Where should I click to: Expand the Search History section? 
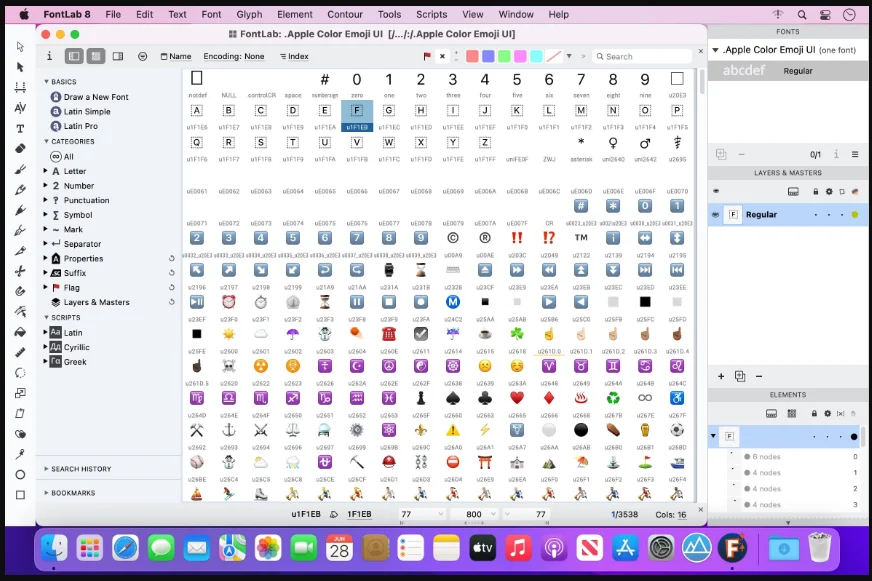pyautogui.click(x=46, y=469)
